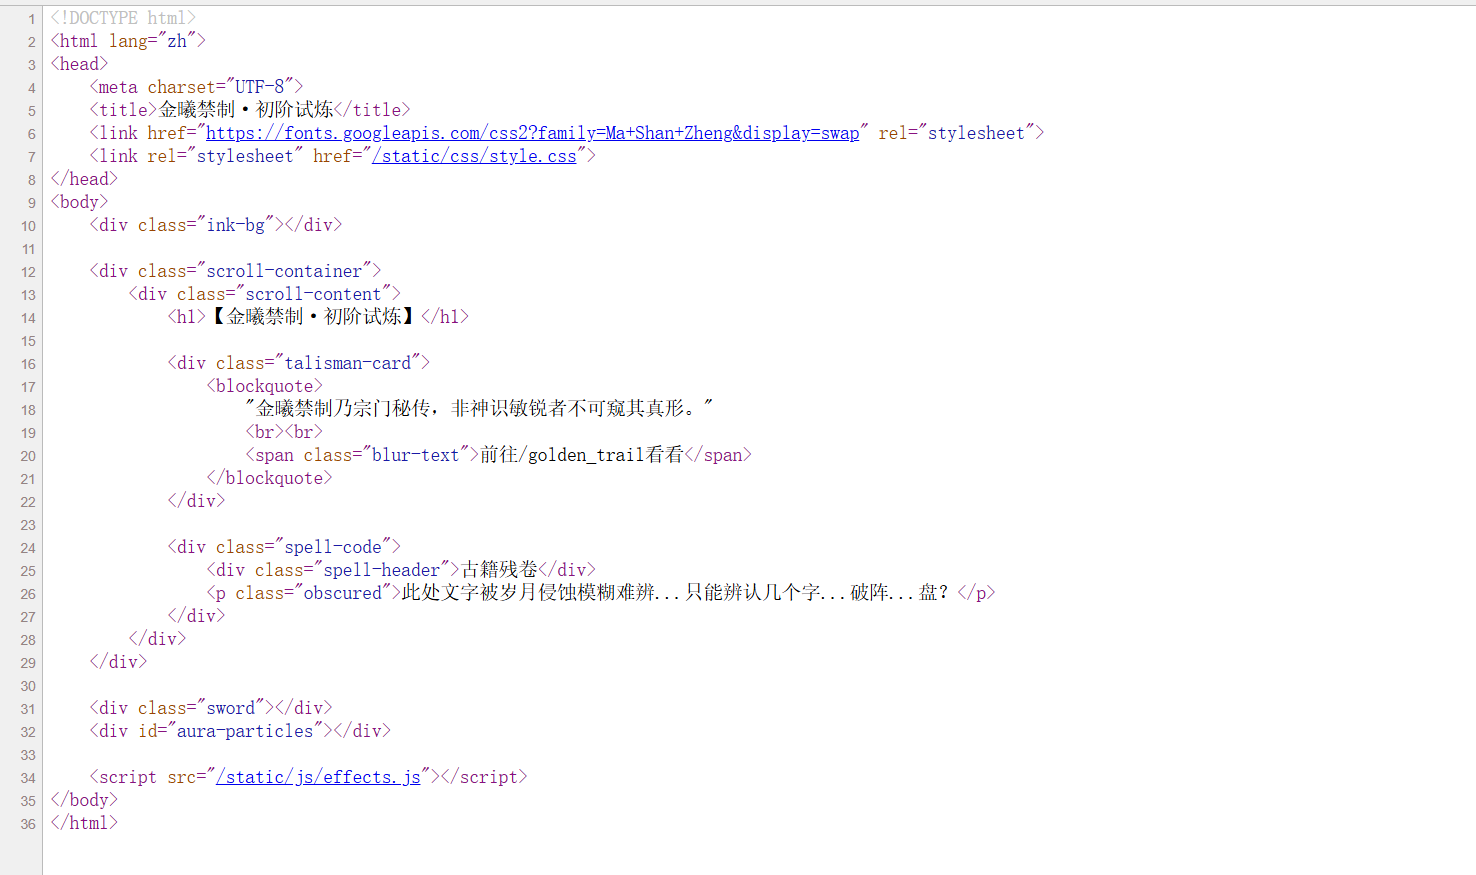Click the "scroll-container" class name
The image size is (1476, 875).
point(284,271)
